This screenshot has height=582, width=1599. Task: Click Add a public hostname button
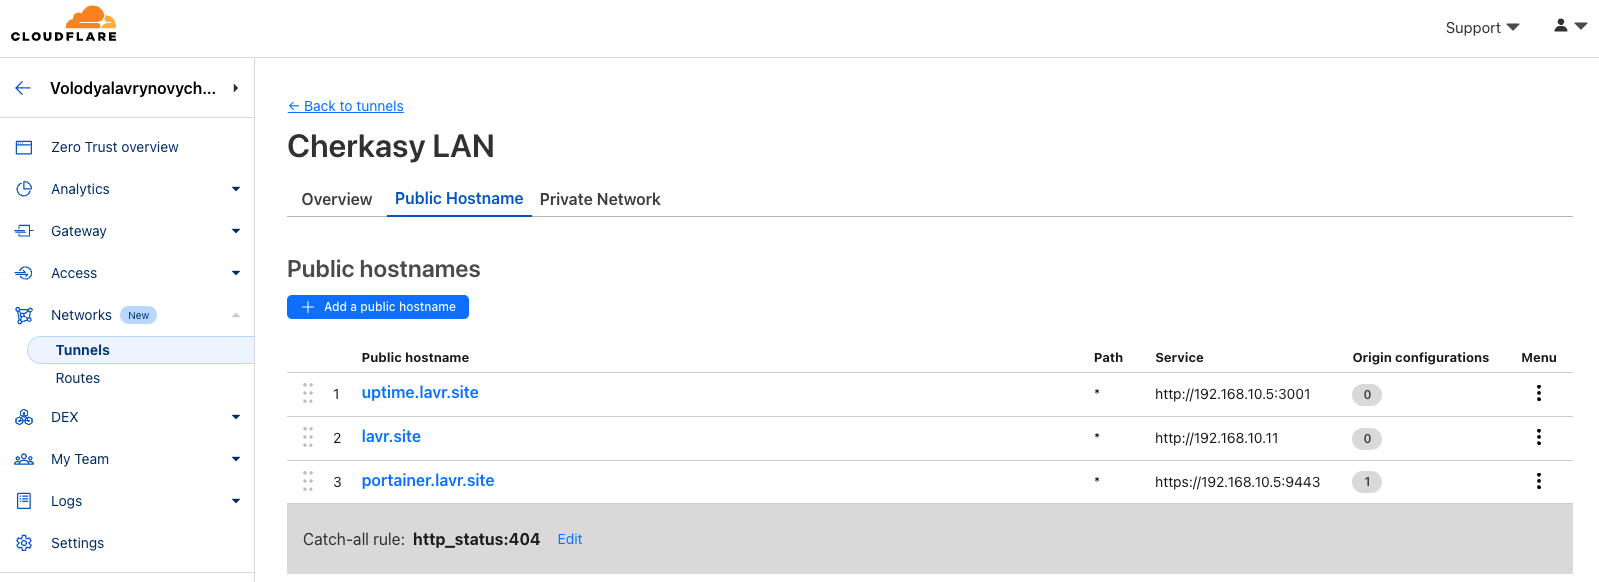click(x=378, y=307)
